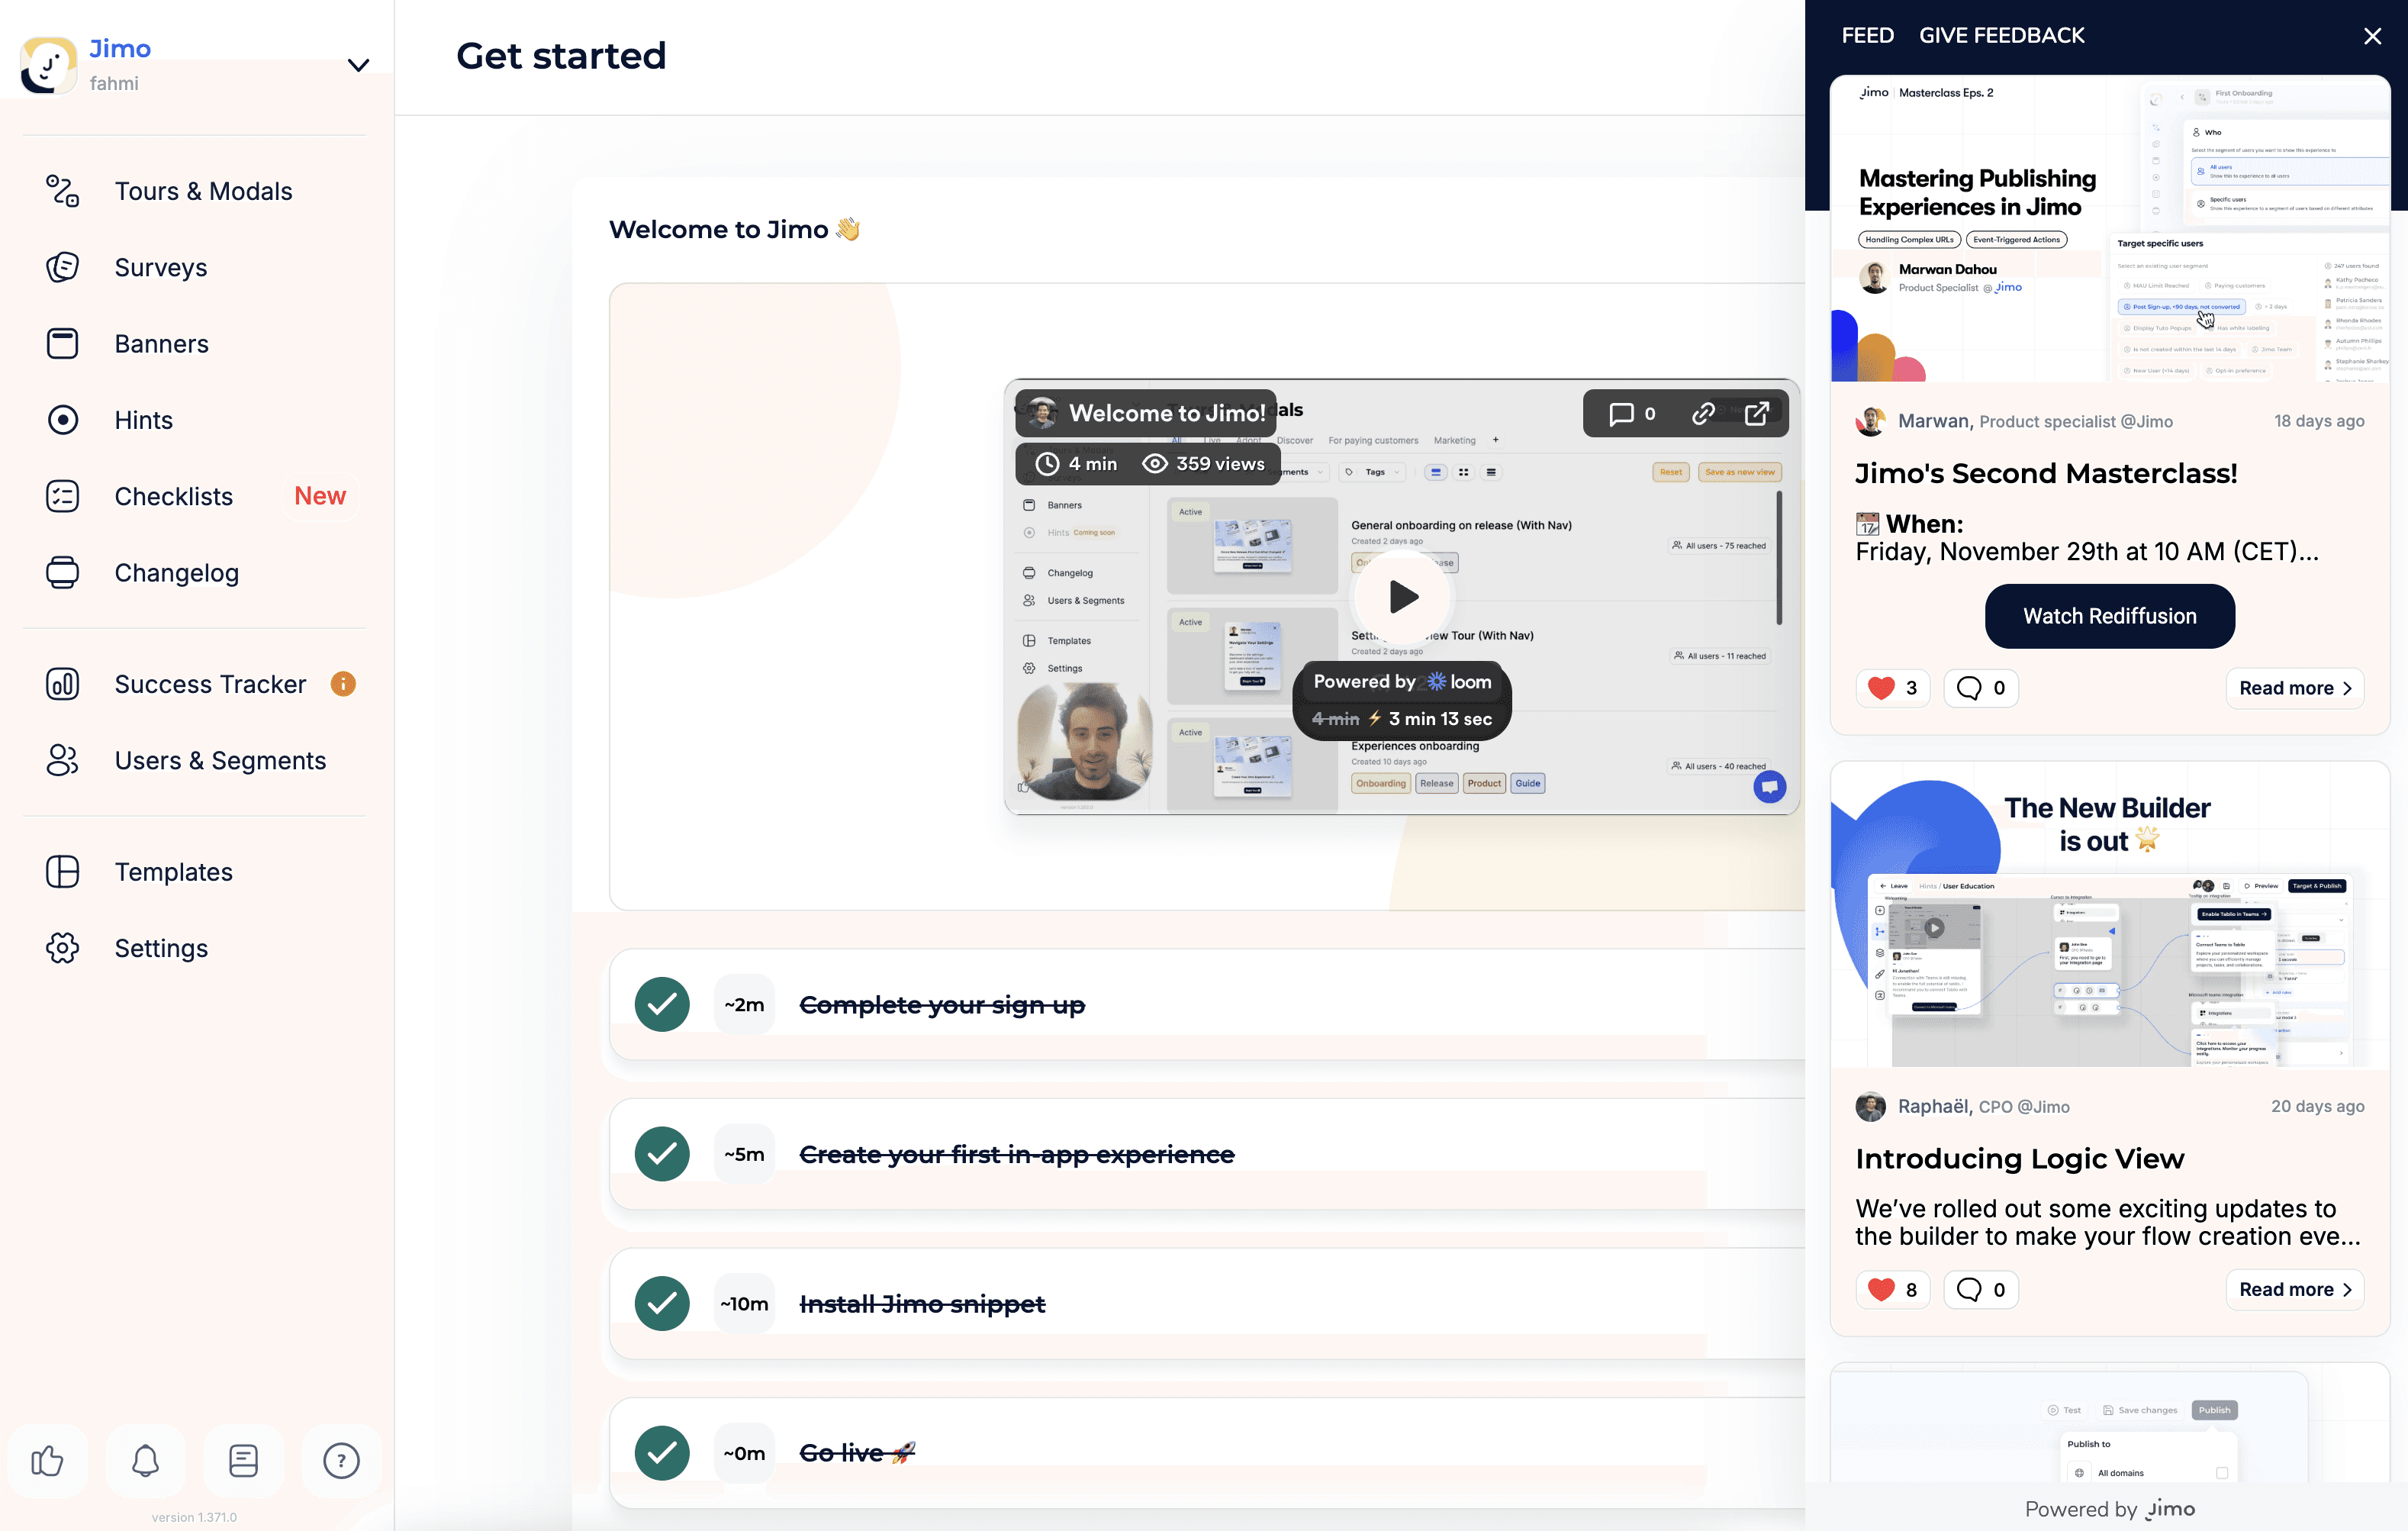Click the Surveys sidebar icon
The height and width of the screenshot is (1531, 2408).
click(62, 267)
